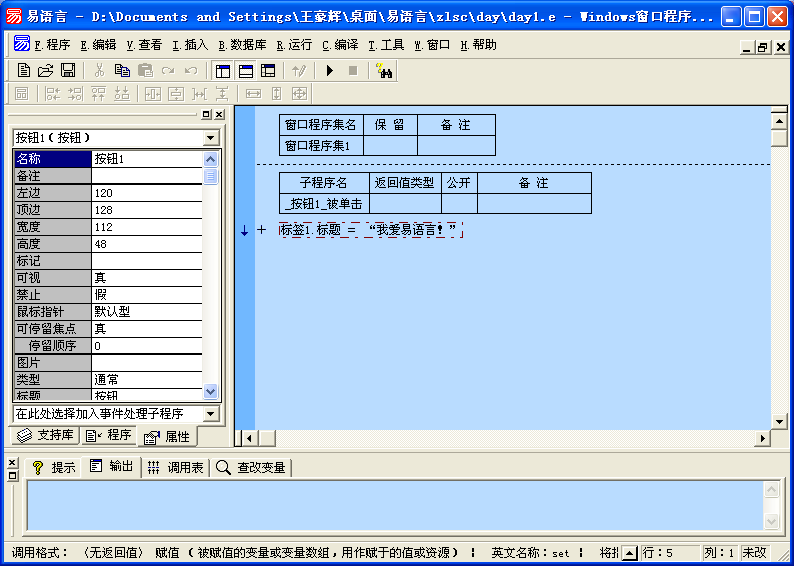Close the properties side panel
This screenshot has height=566, width=794.
[220, 115]
